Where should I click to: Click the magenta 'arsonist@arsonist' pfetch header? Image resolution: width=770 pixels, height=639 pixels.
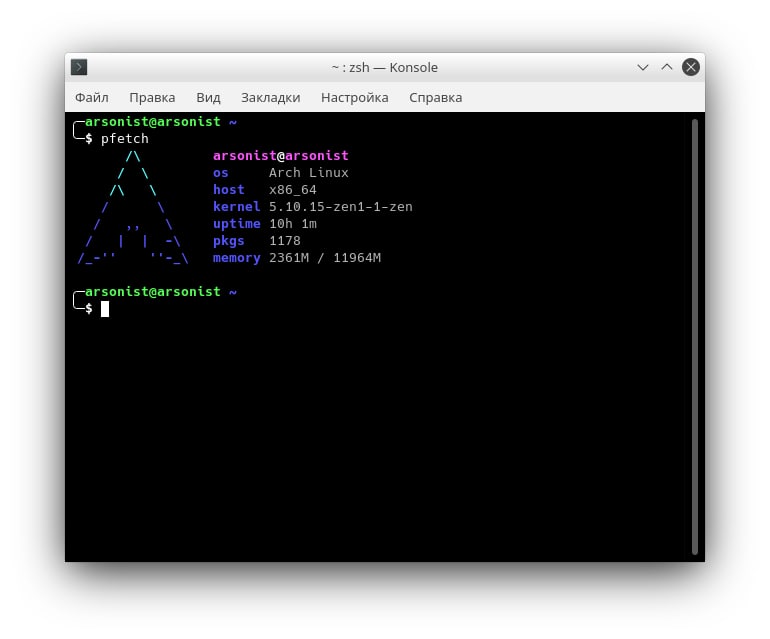[280, 156]
